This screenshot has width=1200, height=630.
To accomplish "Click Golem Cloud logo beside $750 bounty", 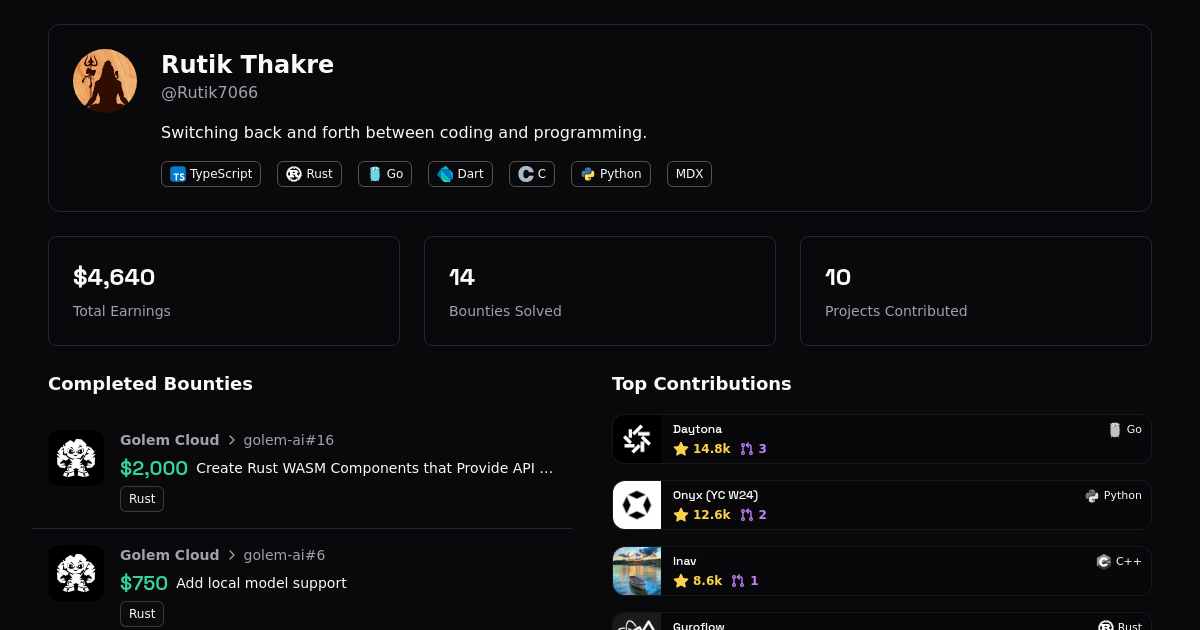I will [76, 573].
